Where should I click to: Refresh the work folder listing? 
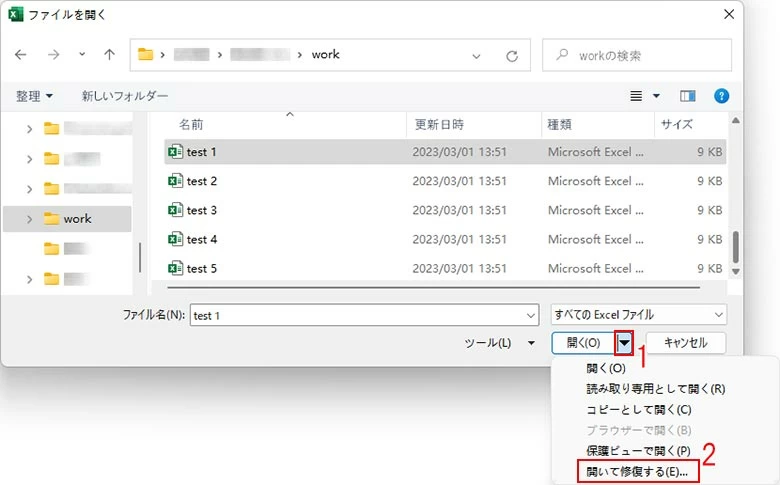pos(512,56)
